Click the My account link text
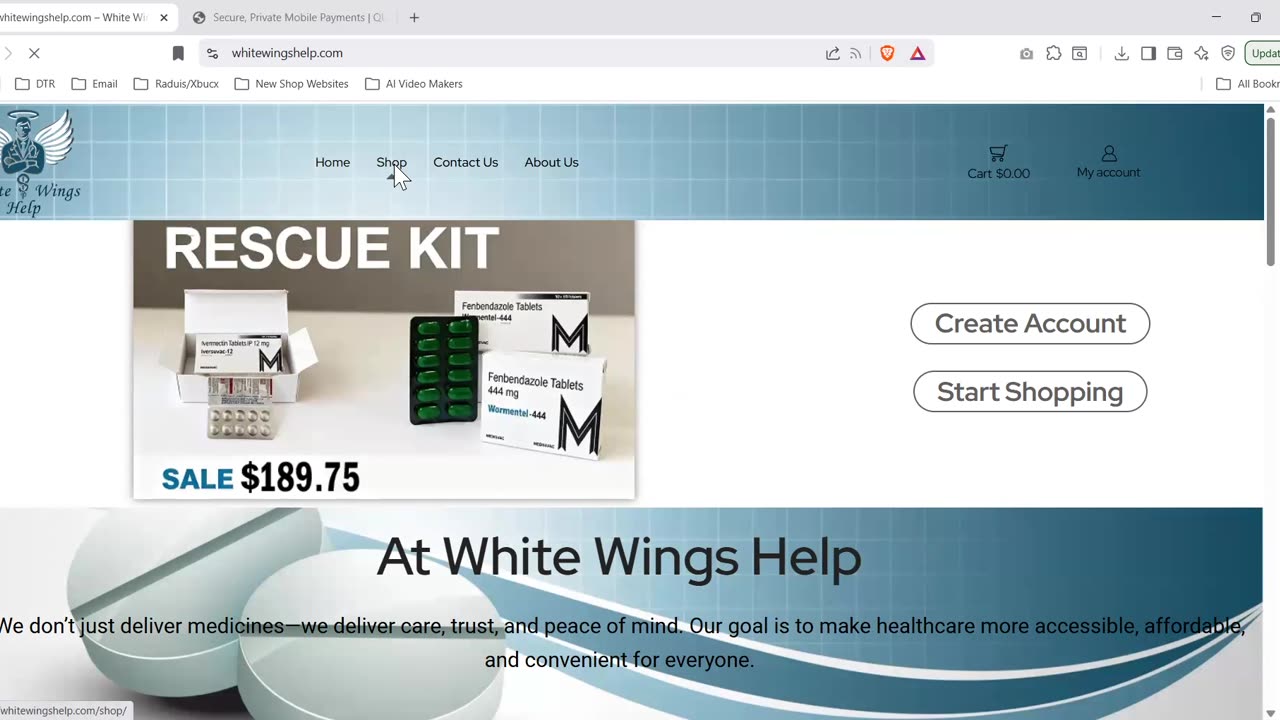 coord(1108,172)
